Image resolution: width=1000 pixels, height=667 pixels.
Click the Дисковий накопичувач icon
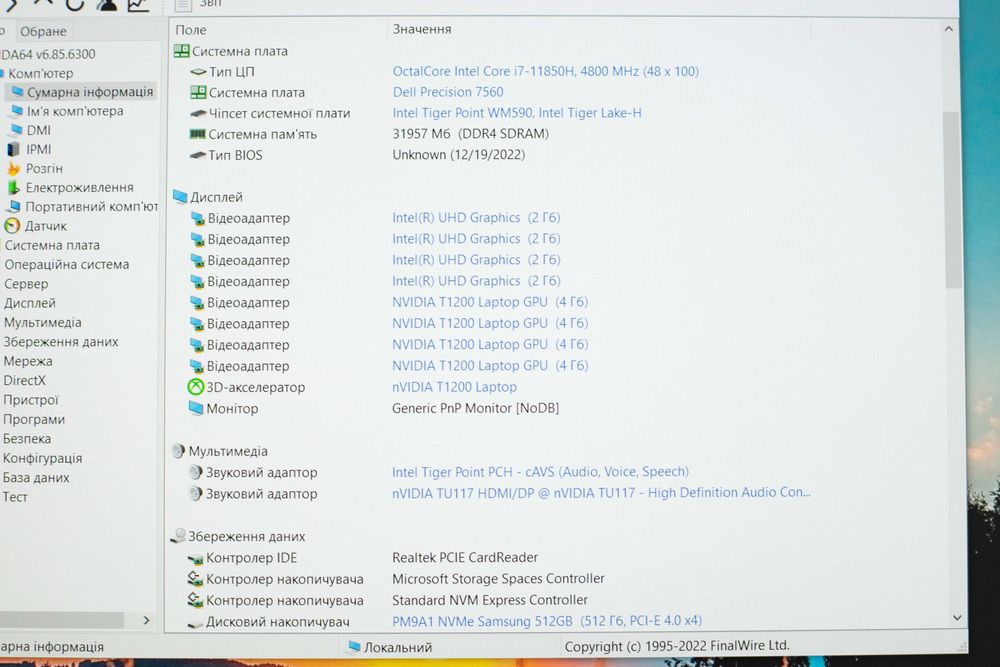point(195,623)
